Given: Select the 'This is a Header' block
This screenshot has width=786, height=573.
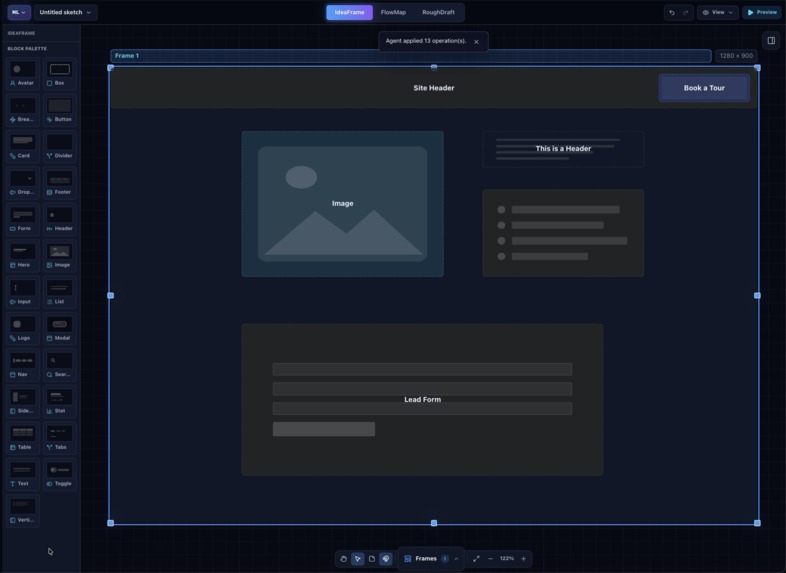Looking at the screenshot, I should point(563,149).
